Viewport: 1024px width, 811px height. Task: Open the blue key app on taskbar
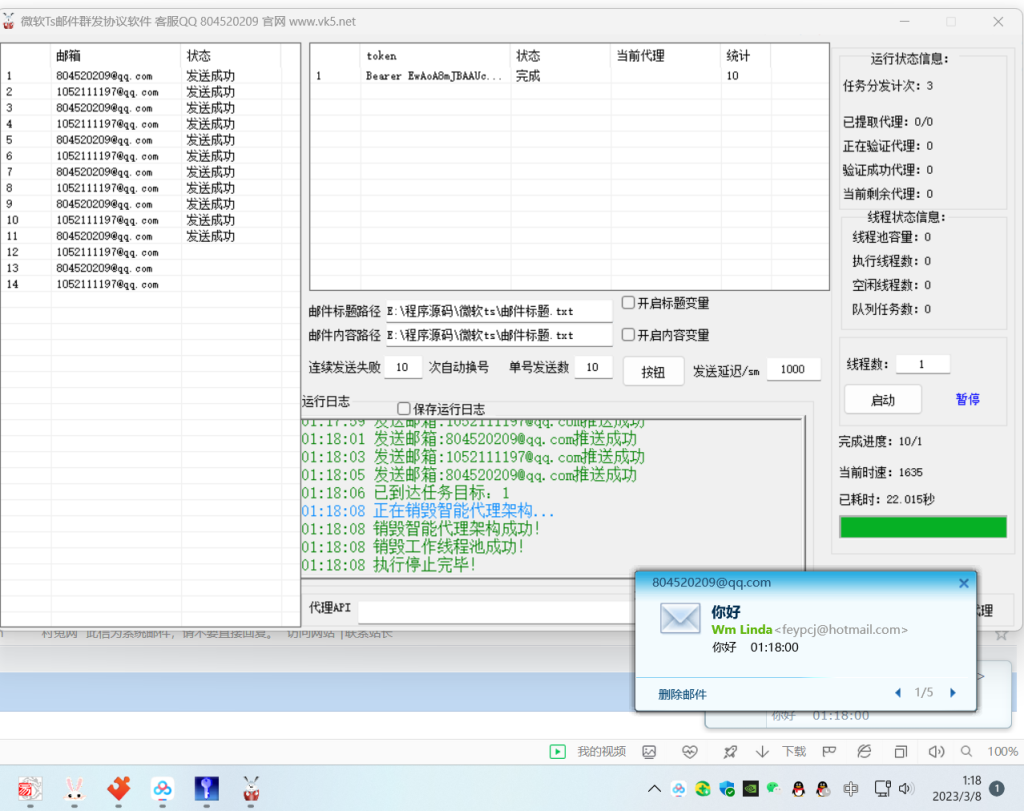pos(207,789)
